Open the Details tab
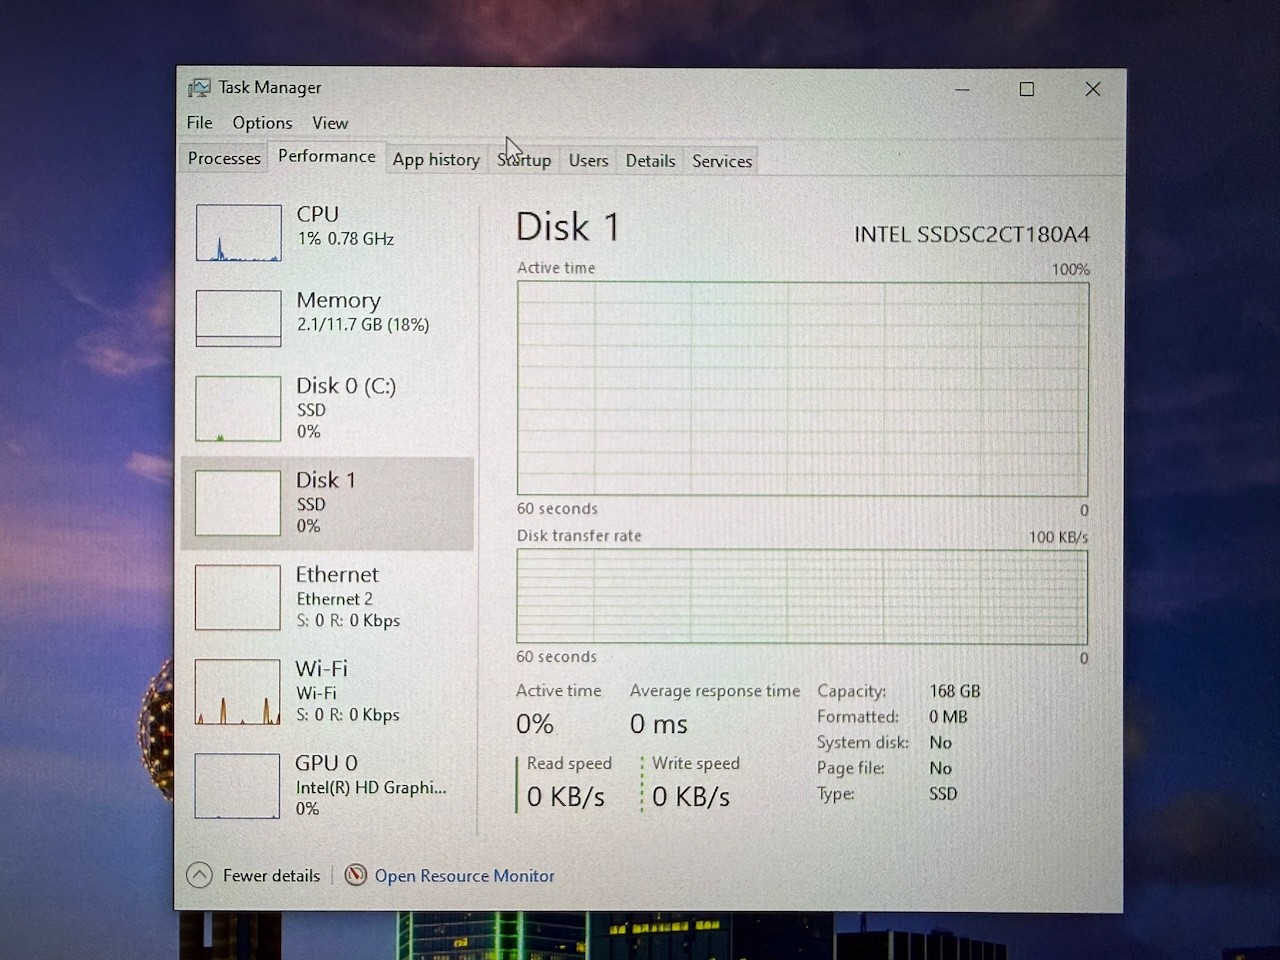Viewport: 1280px width, 960px height. click(650, 161)
